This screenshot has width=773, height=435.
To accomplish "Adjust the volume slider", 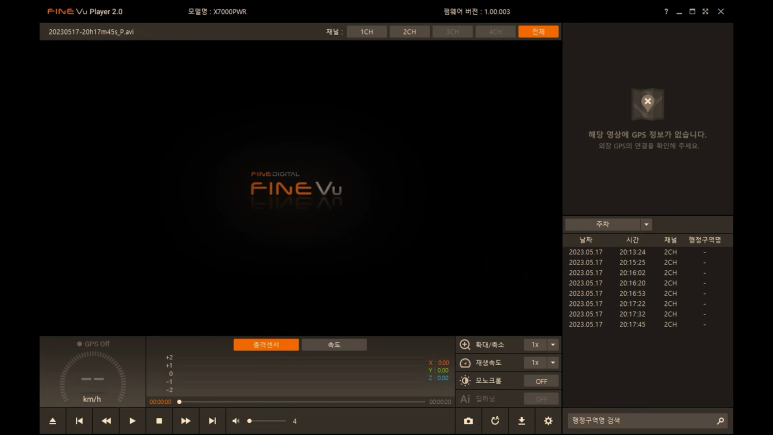I will (x=267, y=421).
